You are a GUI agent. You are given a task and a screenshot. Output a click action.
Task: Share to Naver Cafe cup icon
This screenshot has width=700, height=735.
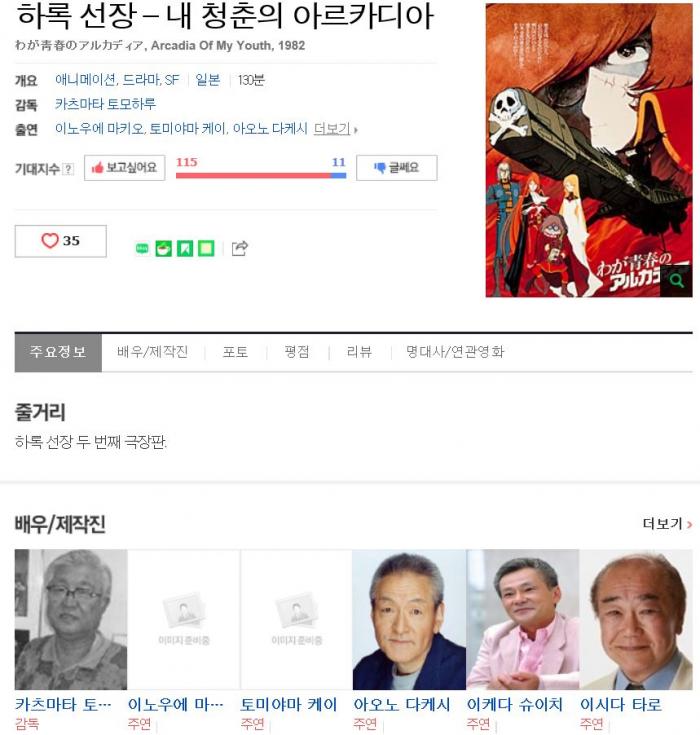164,248
